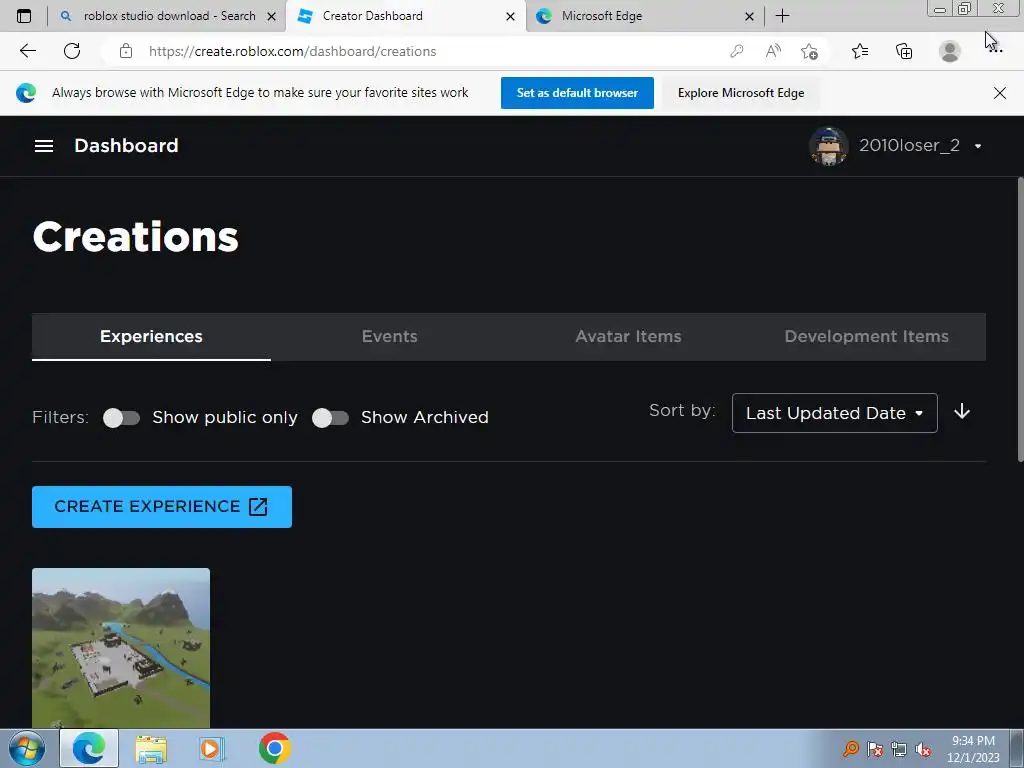Viewport: 1024px width, 768px height.
Task: Click the Edge icon in the taskbar
Action: coord(89,748)
